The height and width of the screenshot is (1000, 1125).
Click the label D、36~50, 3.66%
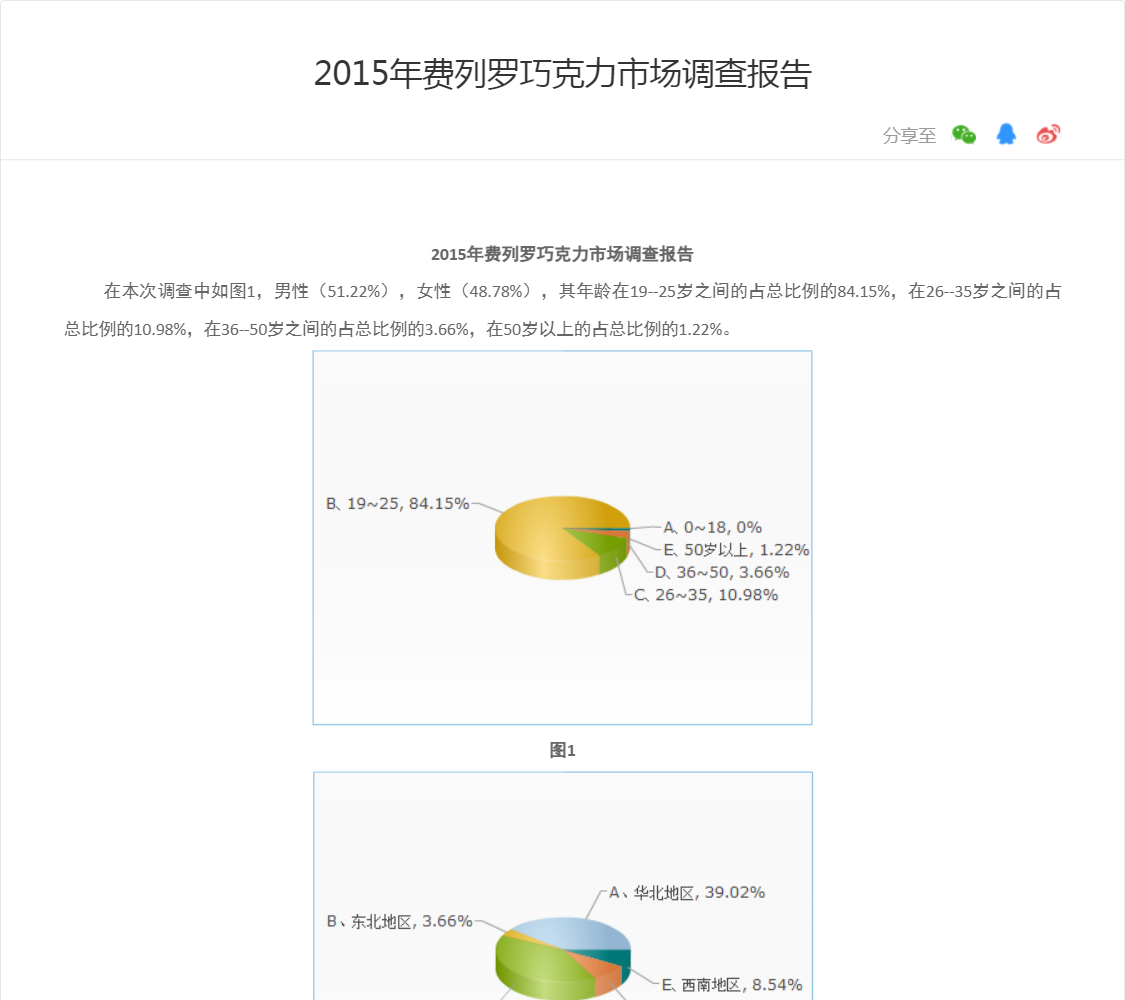pos(722,572)
